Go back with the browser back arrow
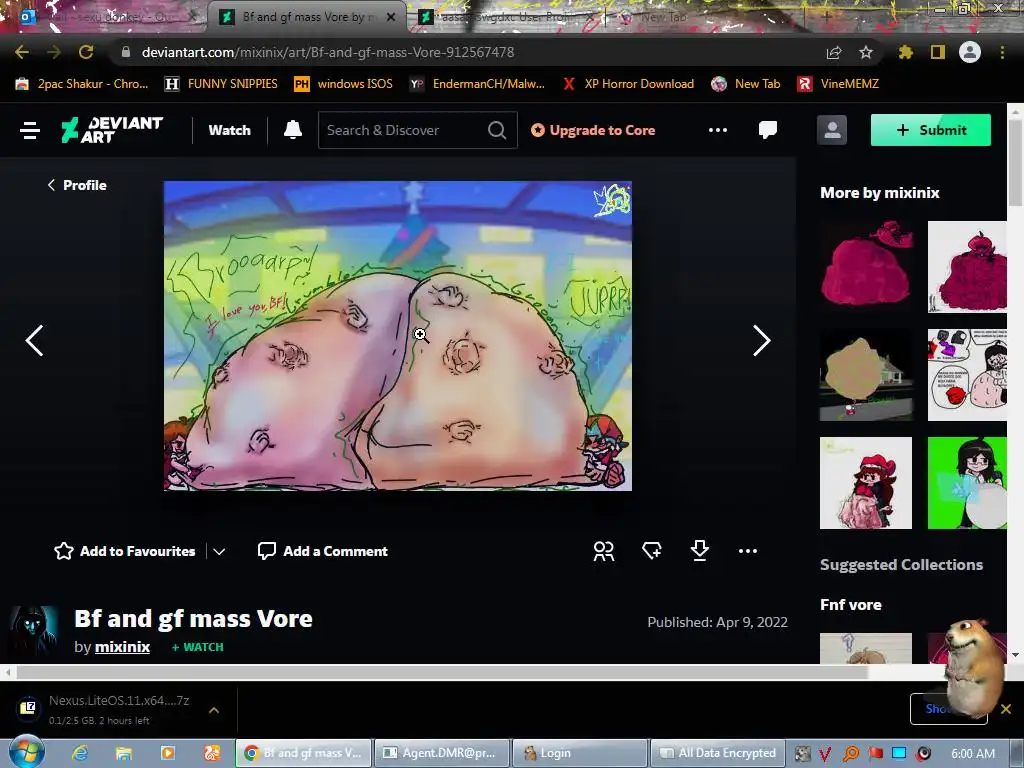Viewport: 1024px width, 768px height. [22, 52]
